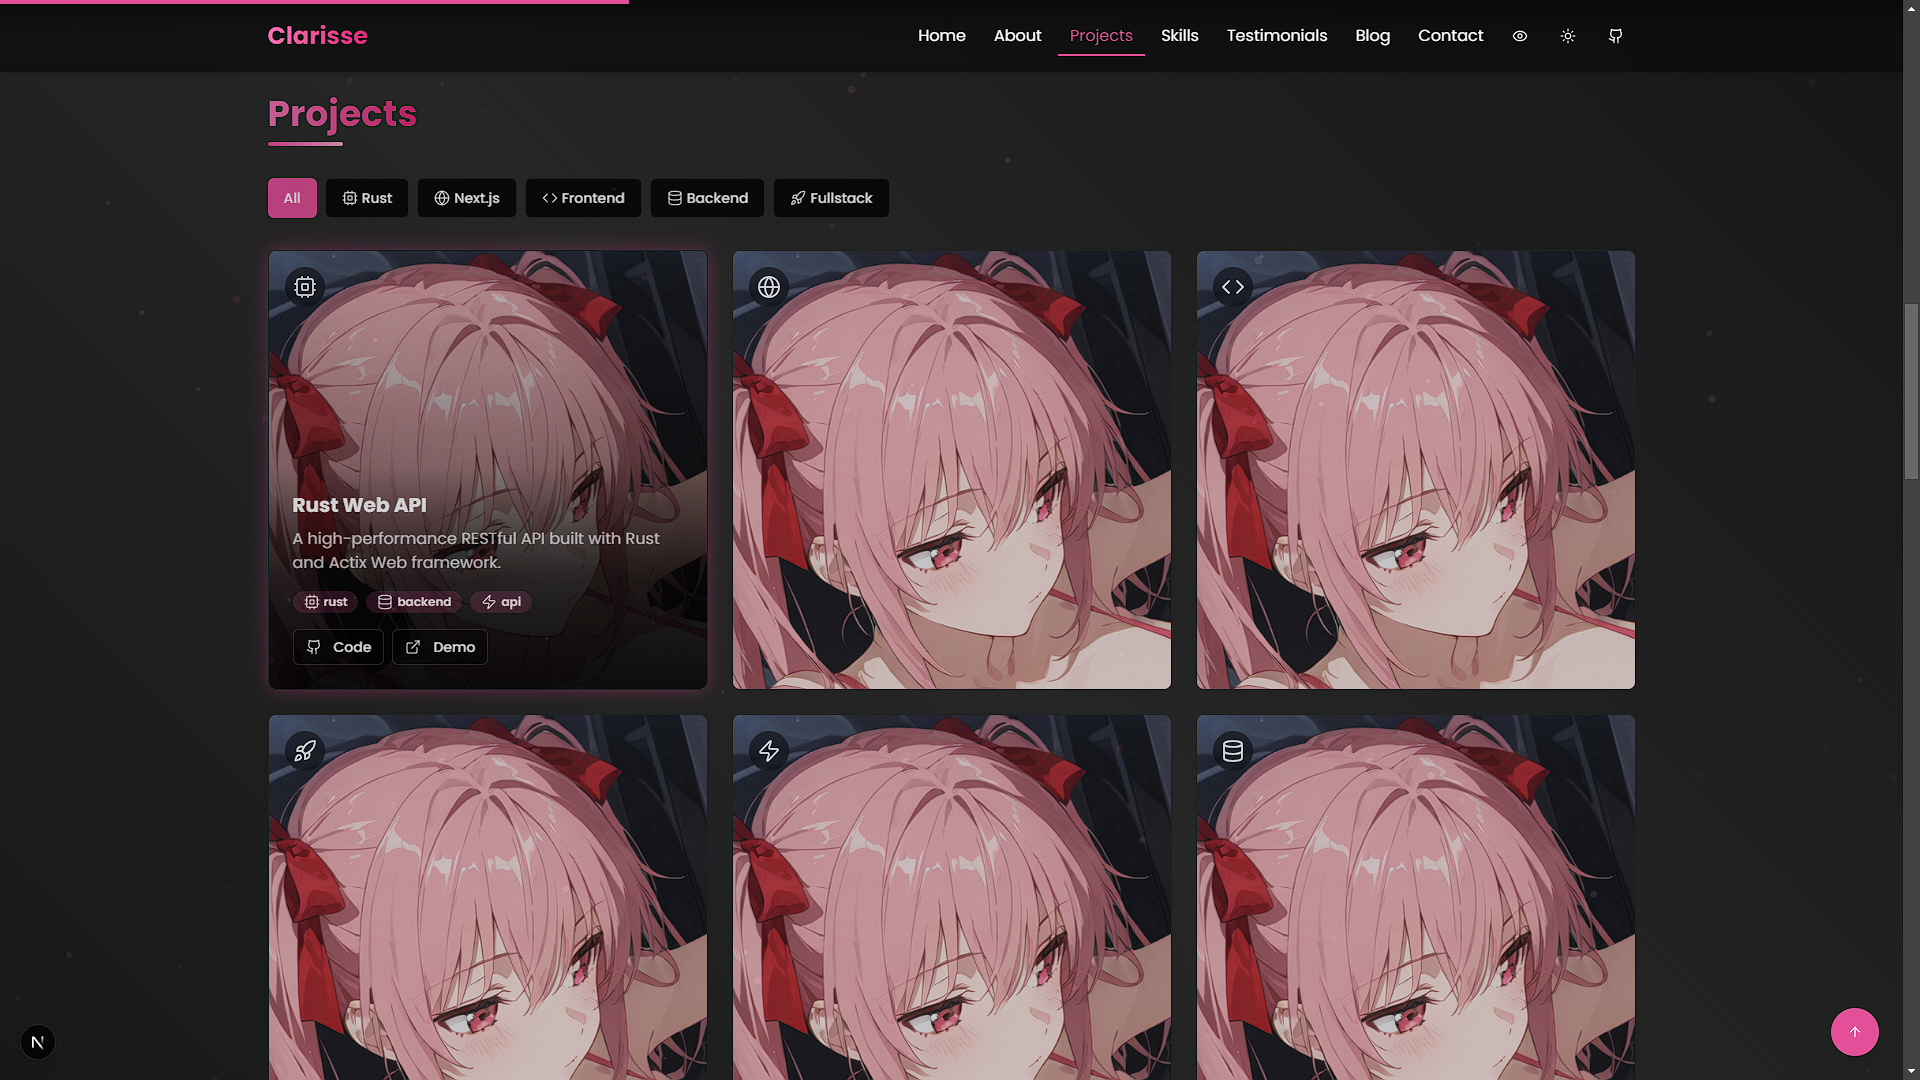The width and height of the screenshot is (1920, 1080).
Task: Click the N logo in the bottom-left corner
Action: pos(38,1042)
